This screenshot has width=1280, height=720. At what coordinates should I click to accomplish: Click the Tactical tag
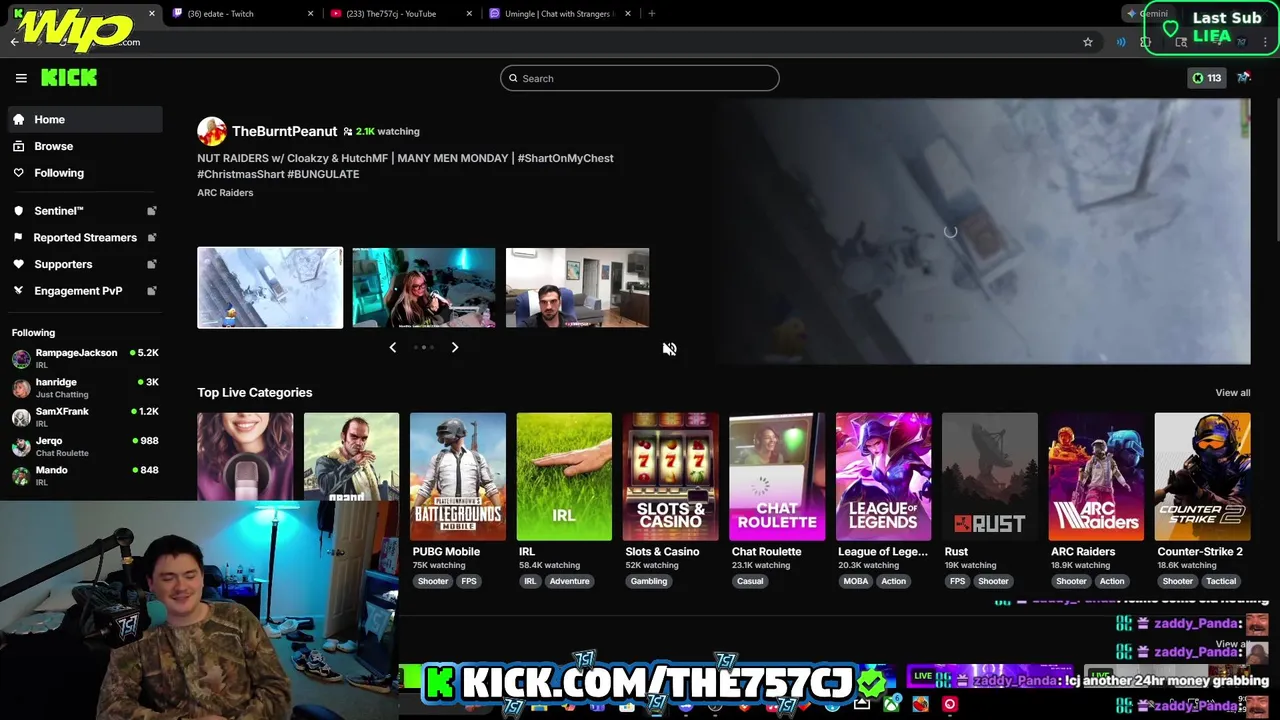pos(1221,581)
